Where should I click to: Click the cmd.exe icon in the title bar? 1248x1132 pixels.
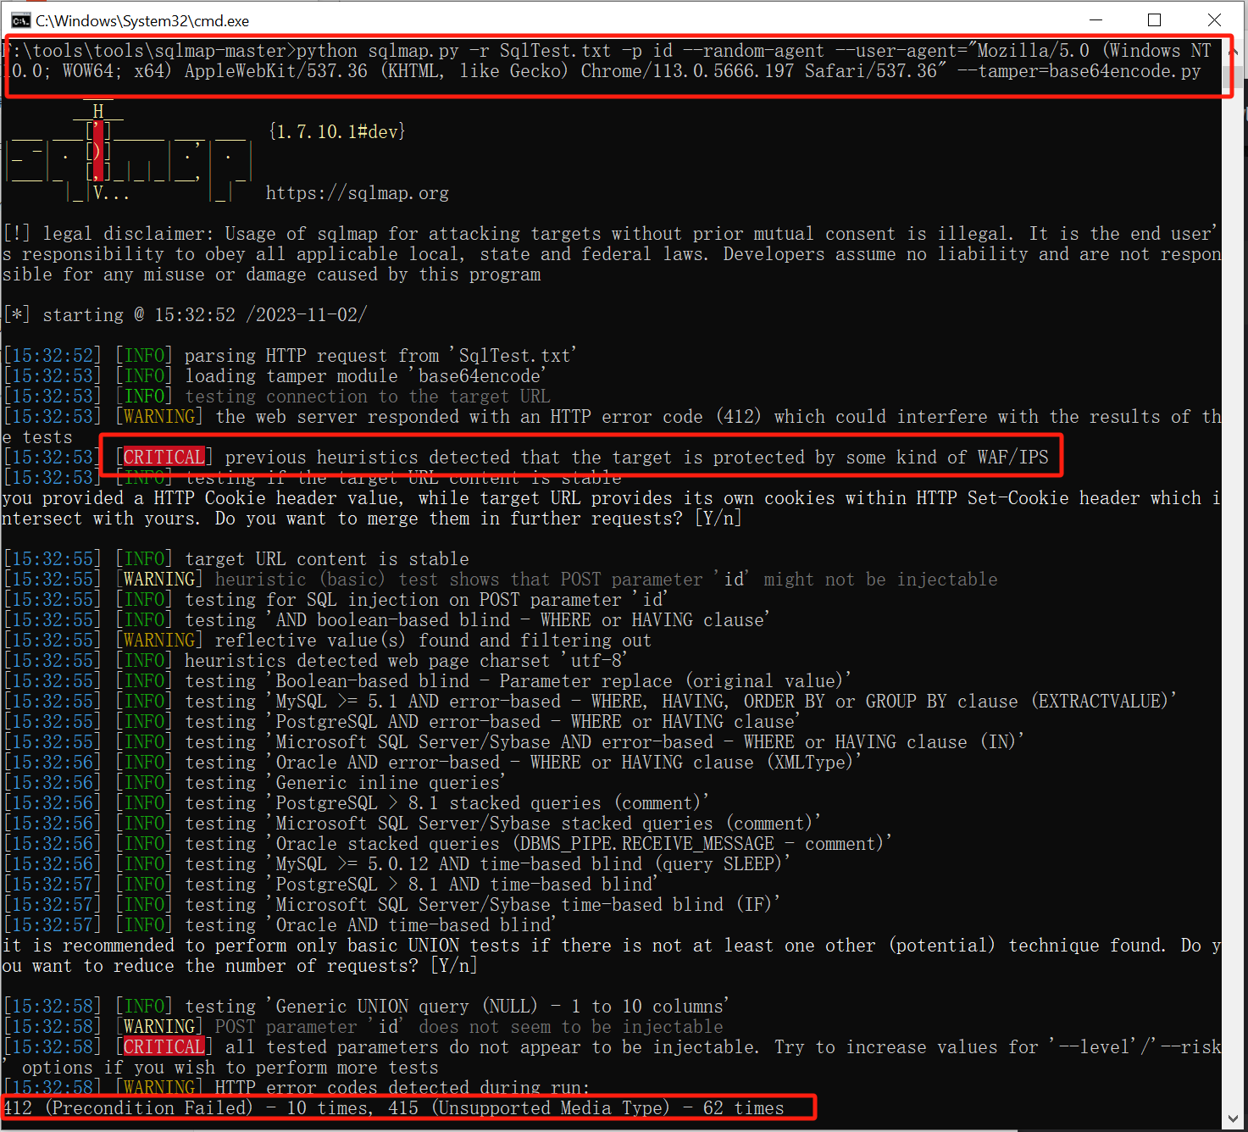(19, 20)
